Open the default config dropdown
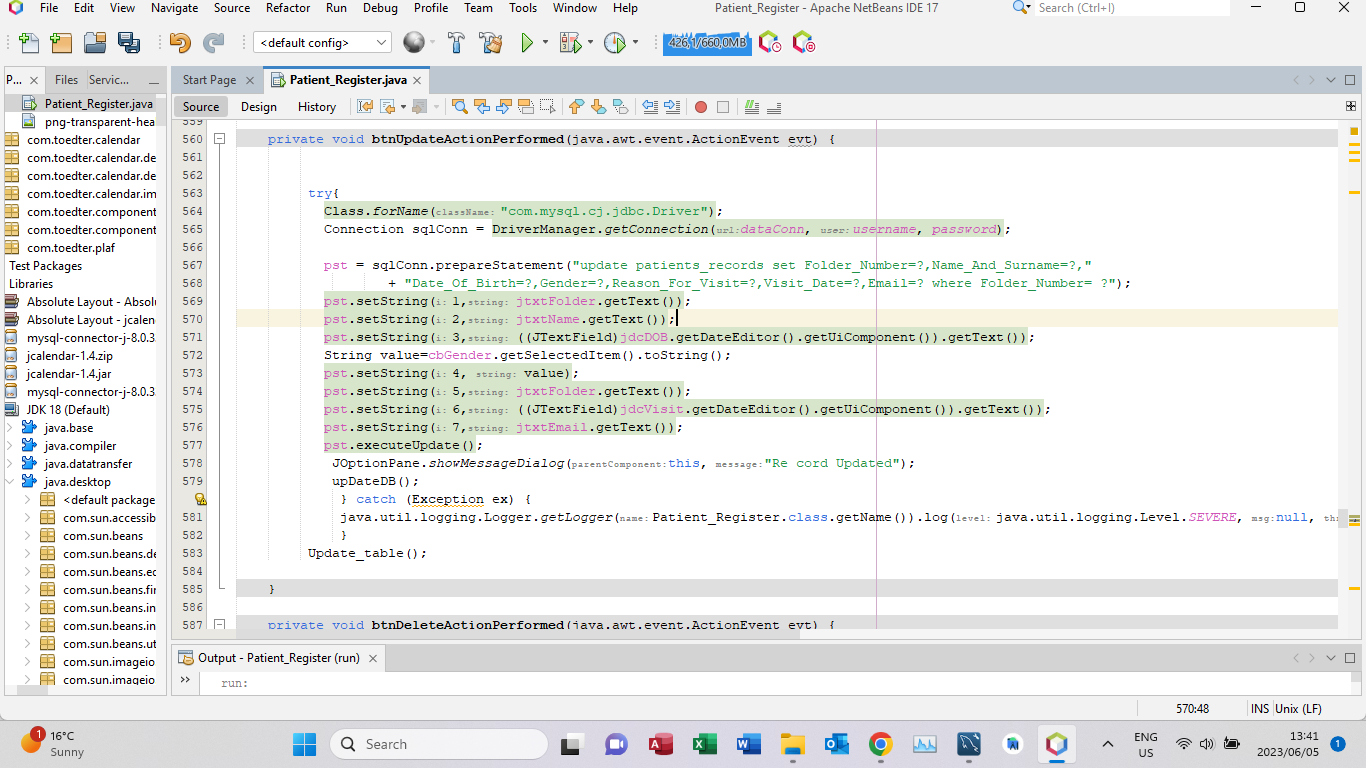Image resolution: width=1366 pixels, height=768 pixels. [x=324, y=42]
